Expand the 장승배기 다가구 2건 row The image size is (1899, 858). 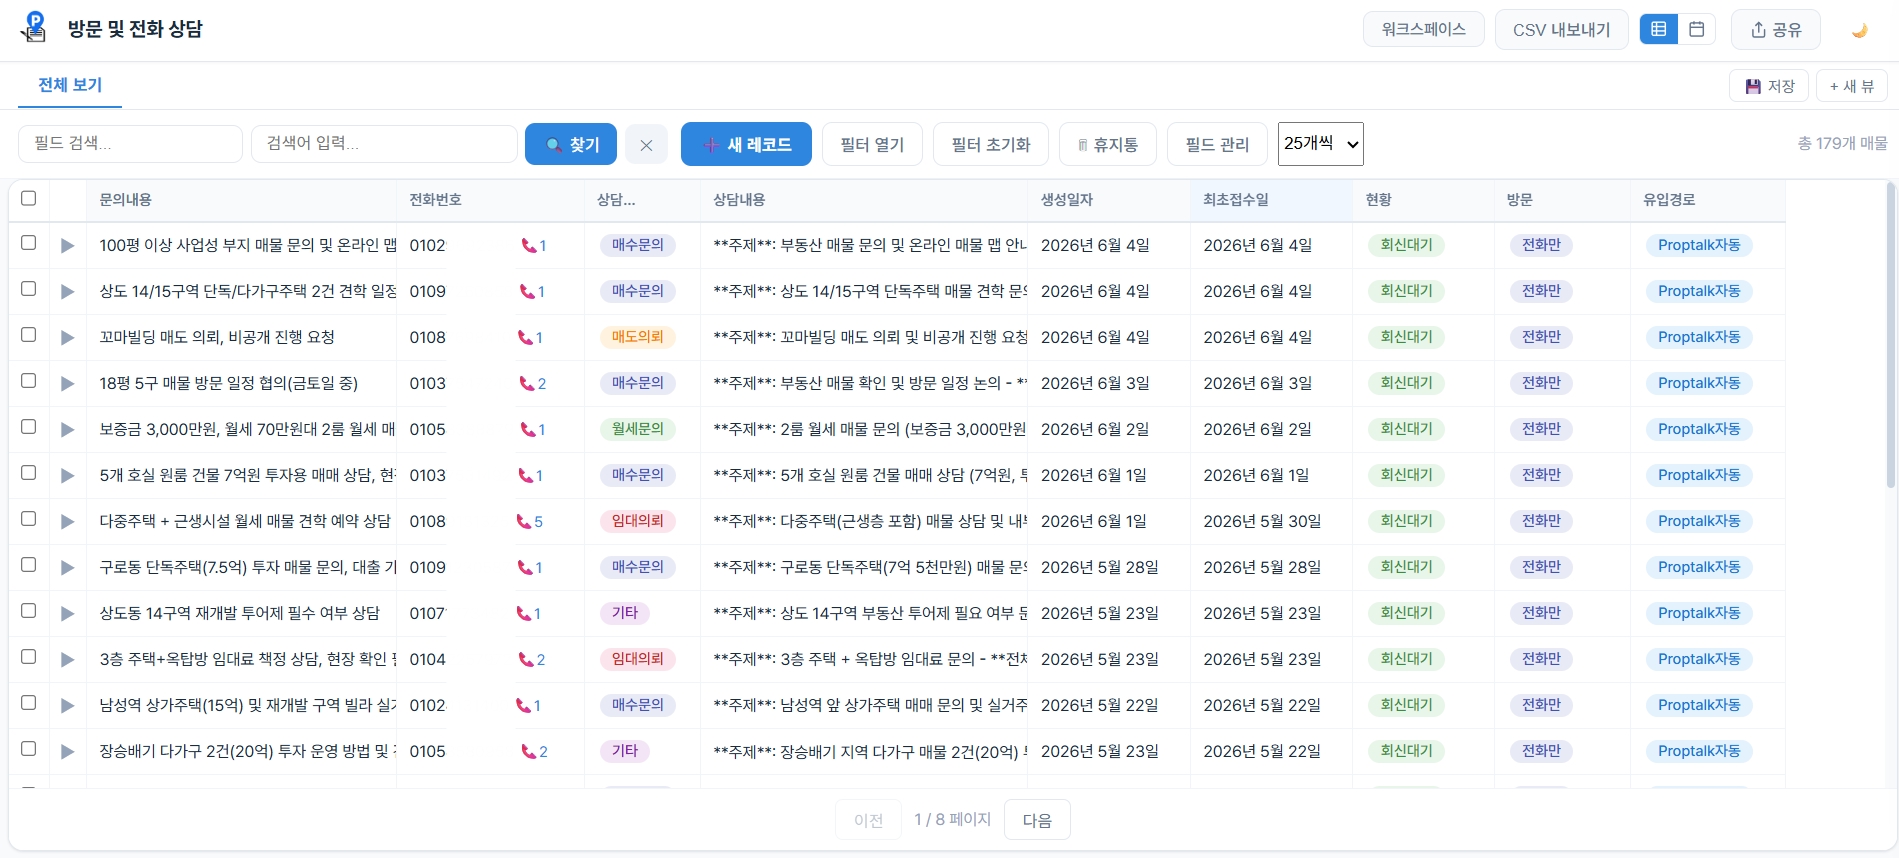point(67,752)
